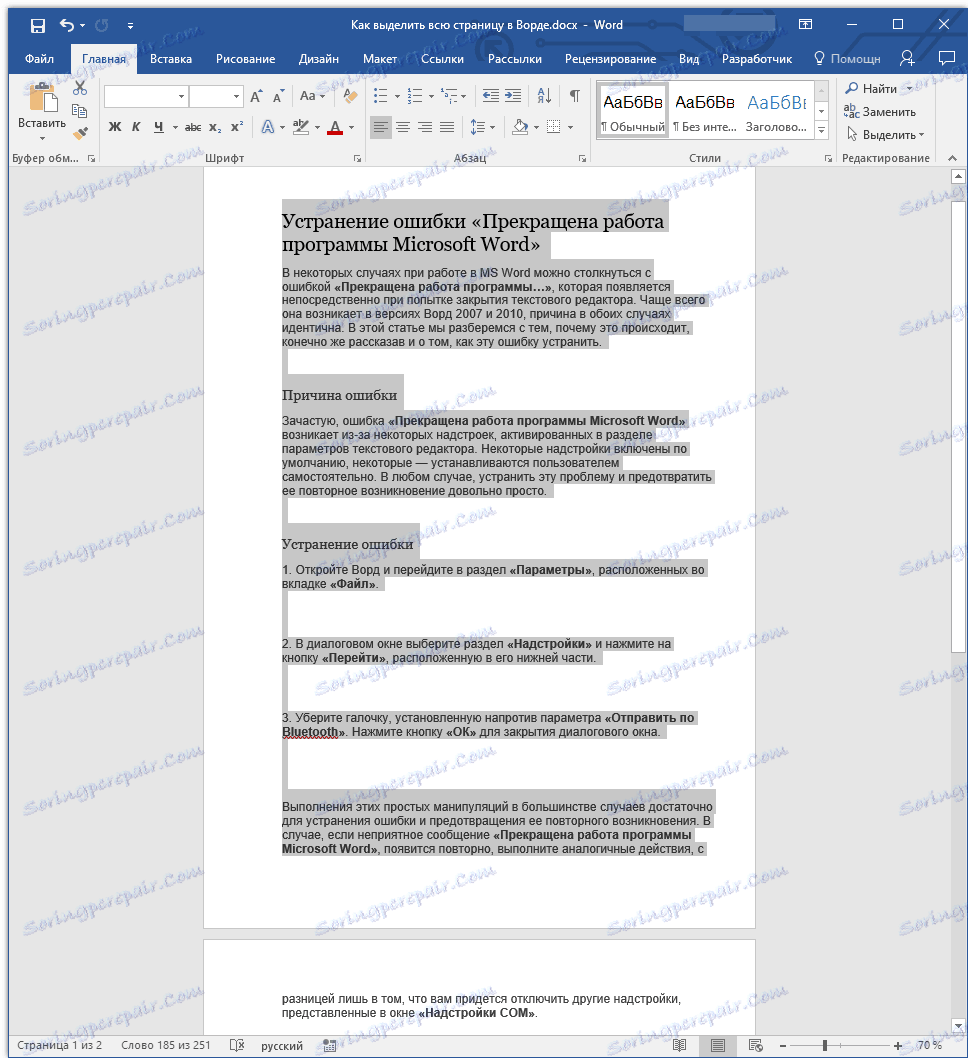968x1058 pixels.
Task: Switch to the Рецензирование tab
Action: pyautogui.click(x=610, y=59)
